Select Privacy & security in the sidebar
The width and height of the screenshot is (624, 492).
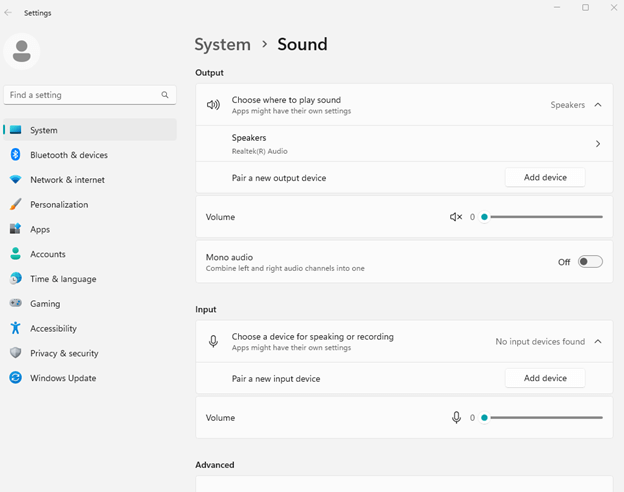pos(63,353)
